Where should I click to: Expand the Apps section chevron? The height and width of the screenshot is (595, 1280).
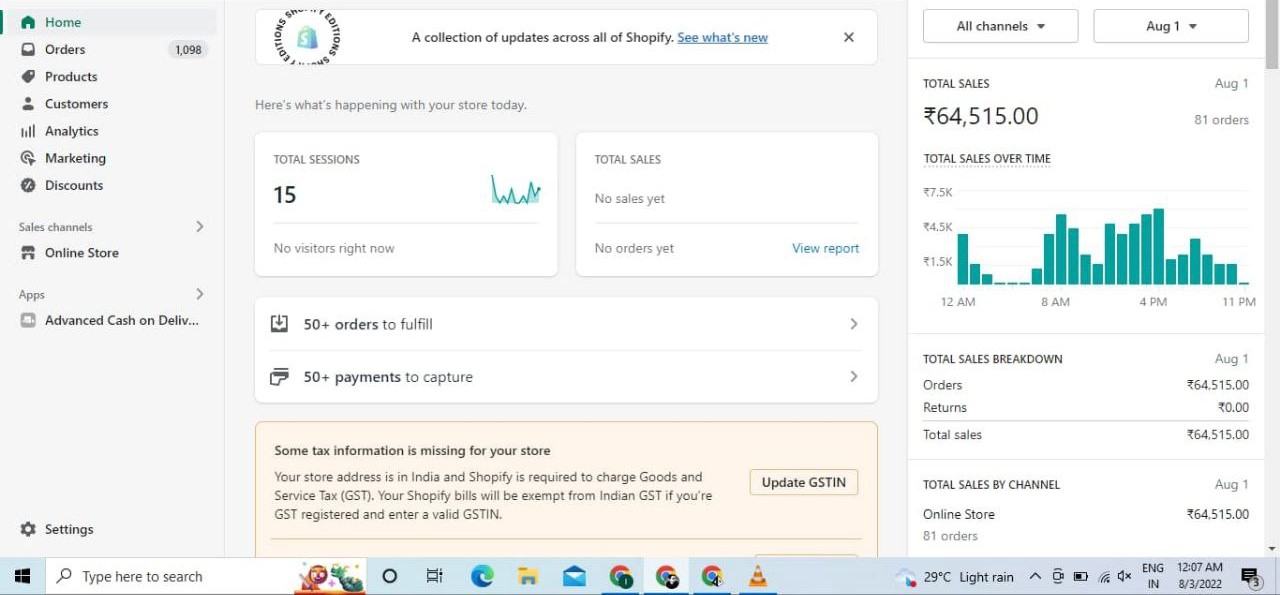point(200,294)
